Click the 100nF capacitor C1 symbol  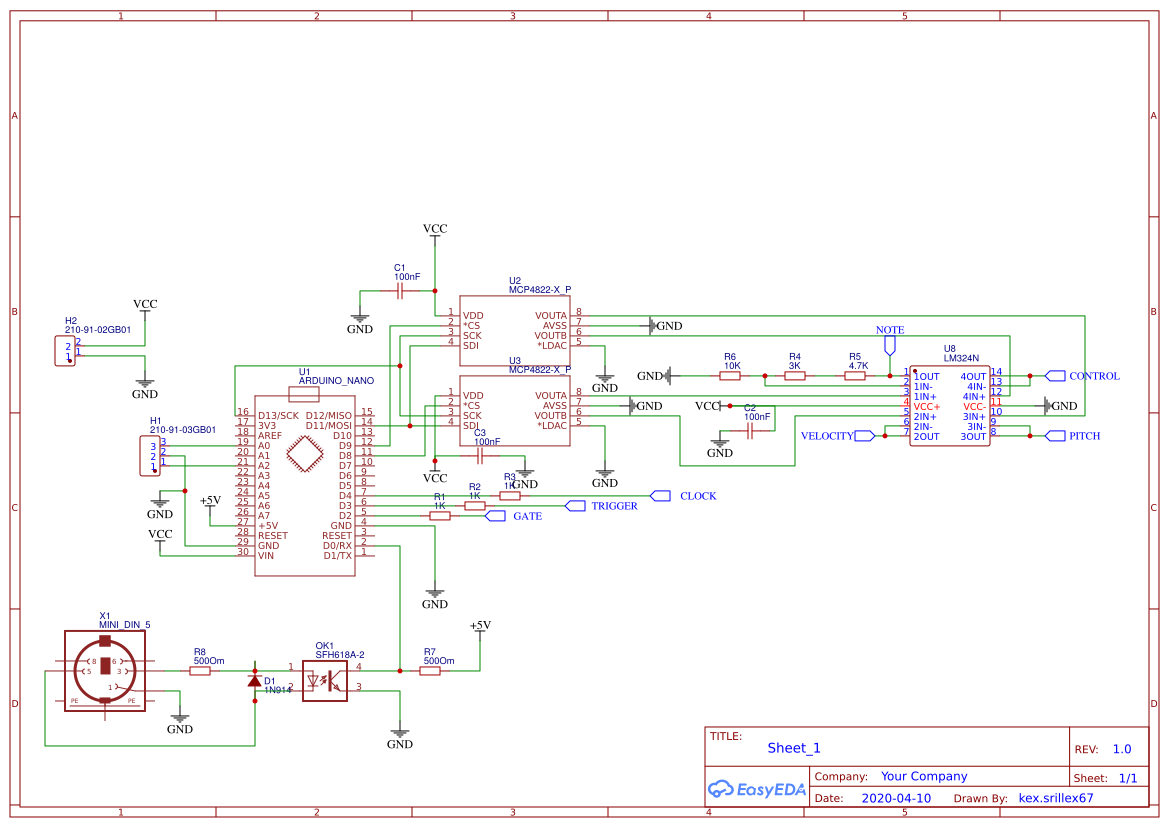(399, 288)
